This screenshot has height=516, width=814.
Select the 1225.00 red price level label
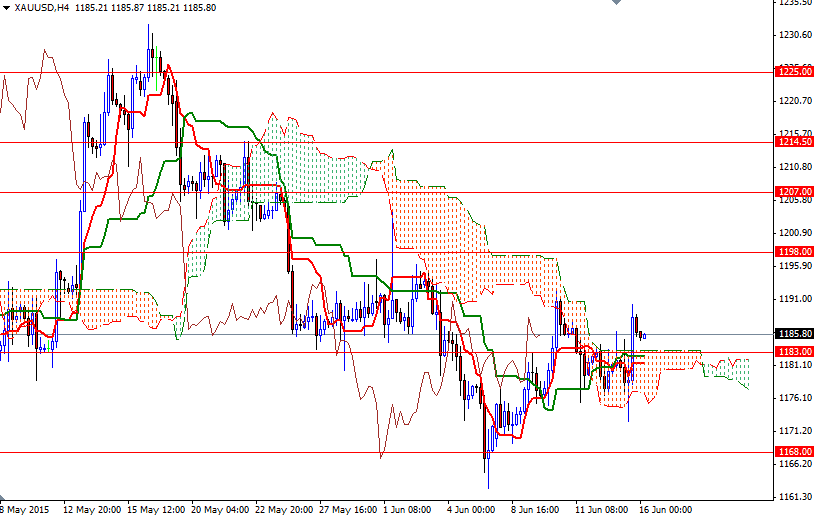coord(793,72)
